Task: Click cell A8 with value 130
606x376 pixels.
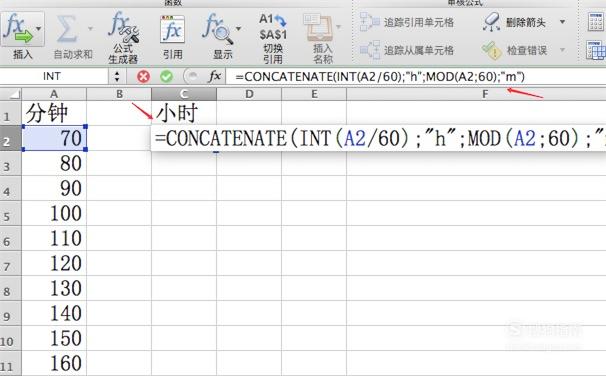Action: 54,288
